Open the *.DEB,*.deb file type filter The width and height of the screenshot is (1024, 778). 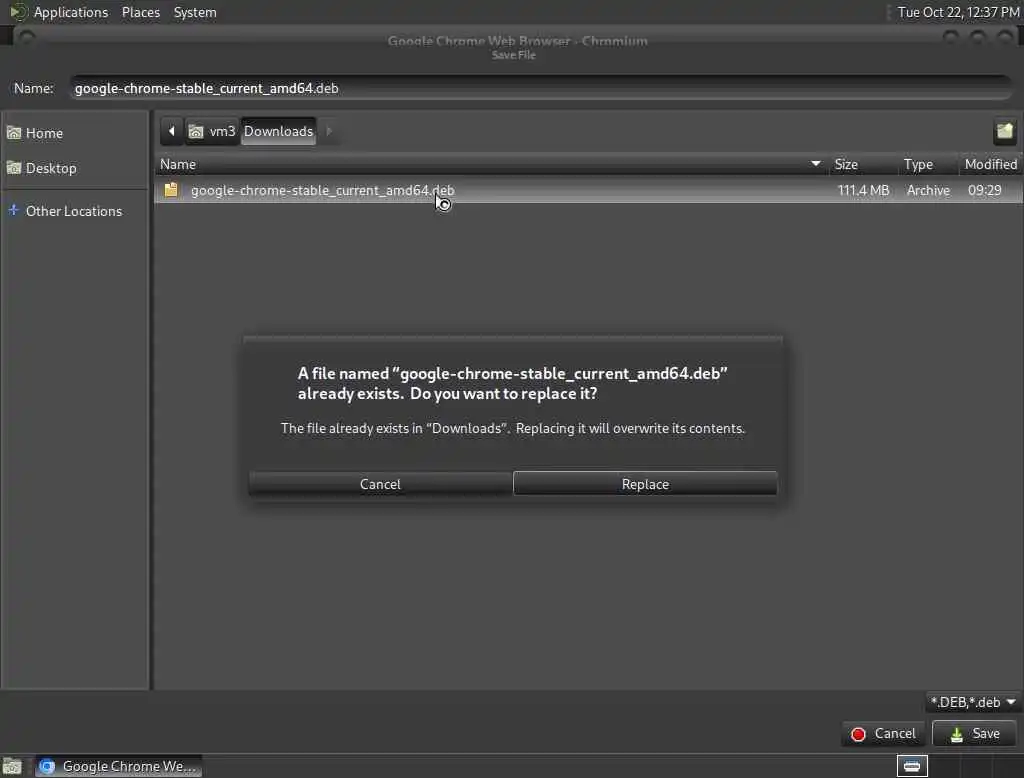pyautogui.click(x=973, y=702)
